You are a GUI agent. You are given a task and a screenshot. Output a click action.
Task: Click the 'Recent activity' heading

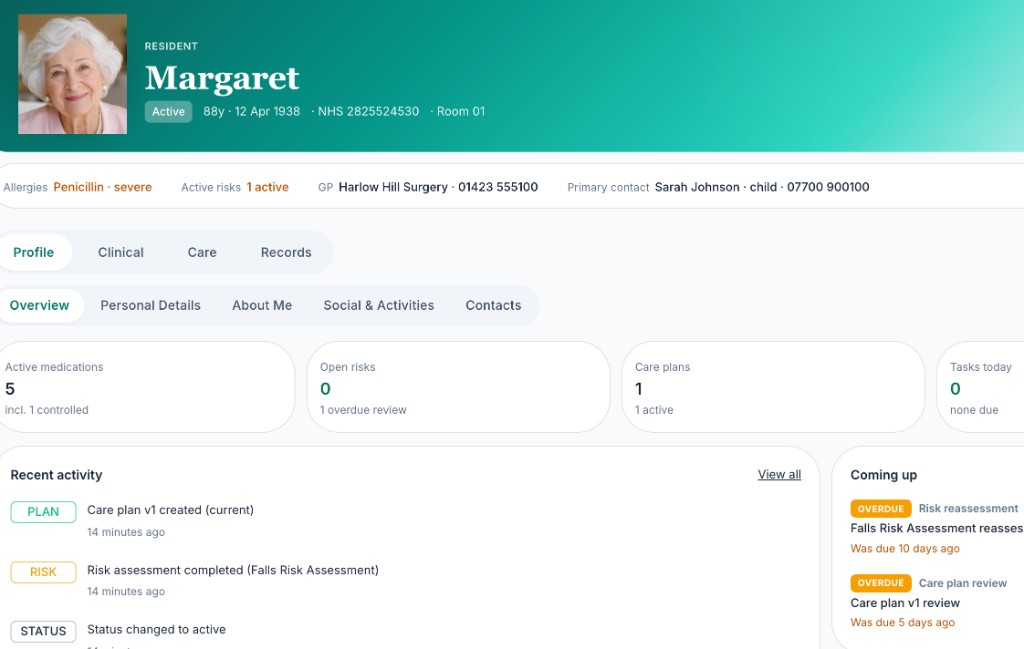click(x=56, y=475)
